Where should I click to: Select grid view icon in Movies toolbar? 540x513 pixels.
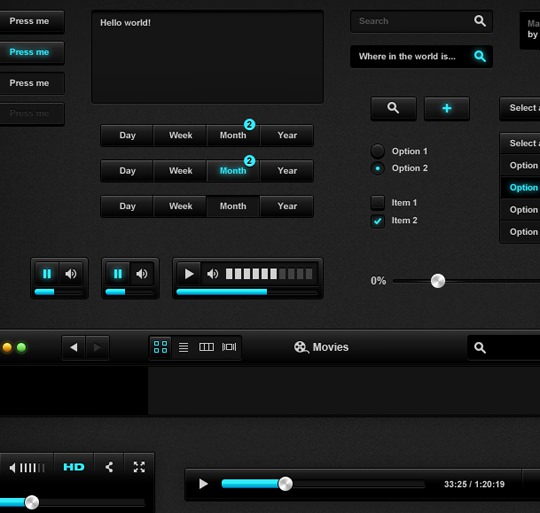[x=160, y=347]
